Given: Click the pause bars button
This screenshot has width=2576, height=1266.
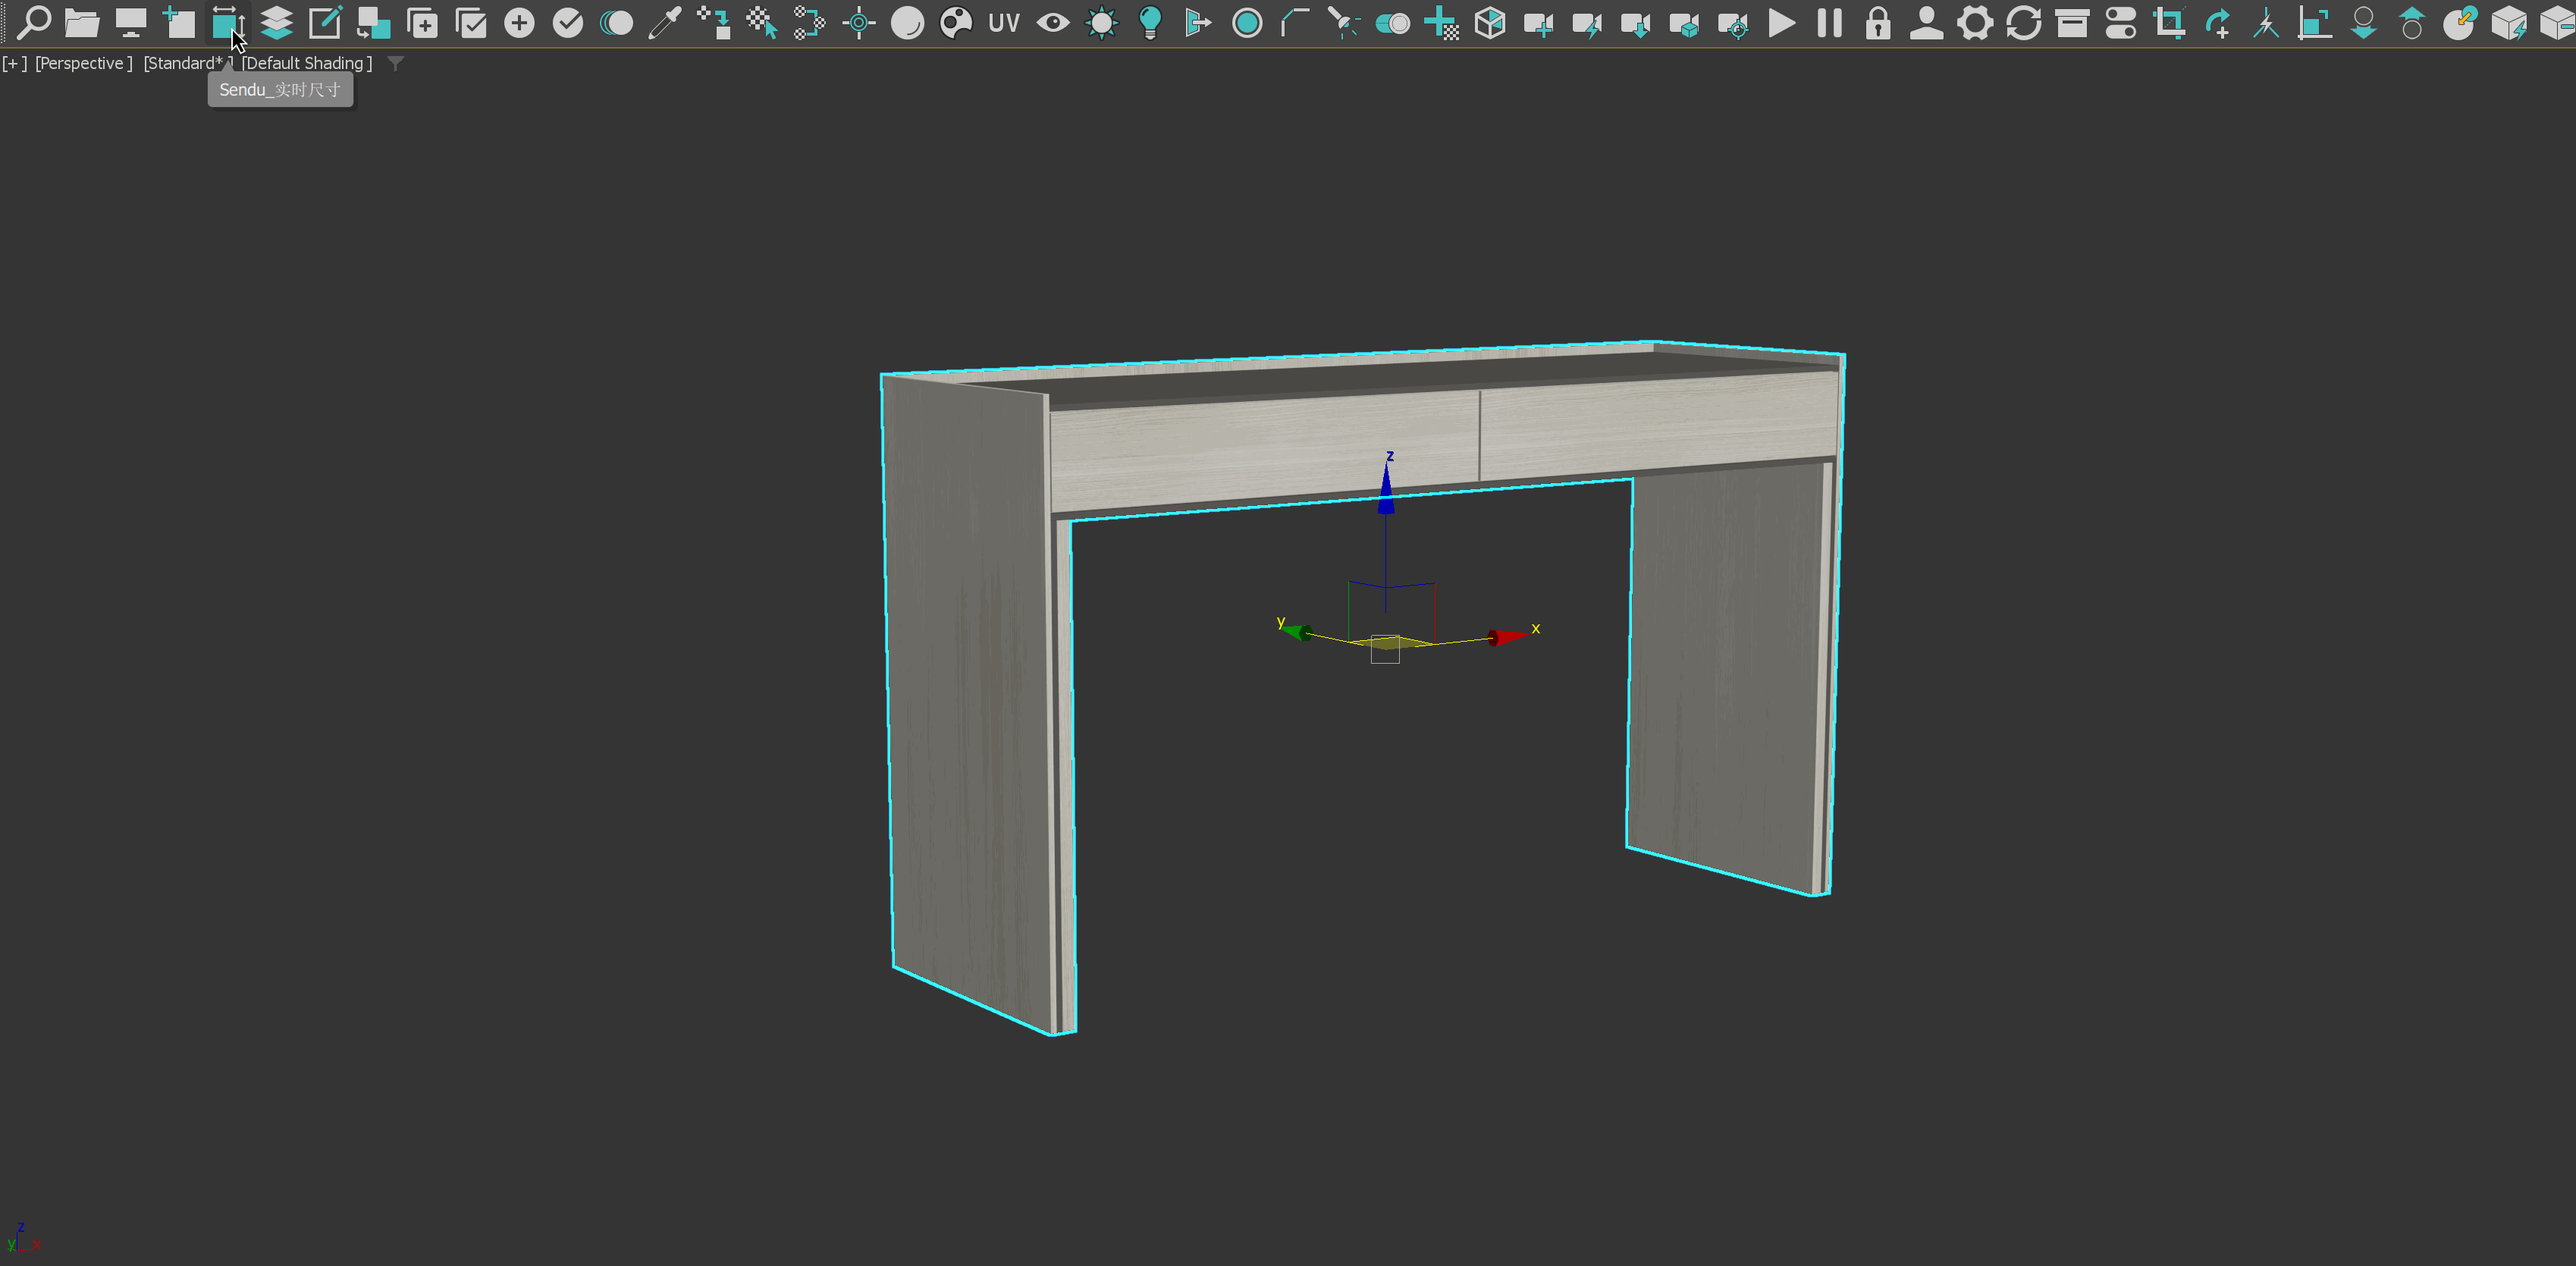Looking at the screenshot, I should tap(1829, 22).
